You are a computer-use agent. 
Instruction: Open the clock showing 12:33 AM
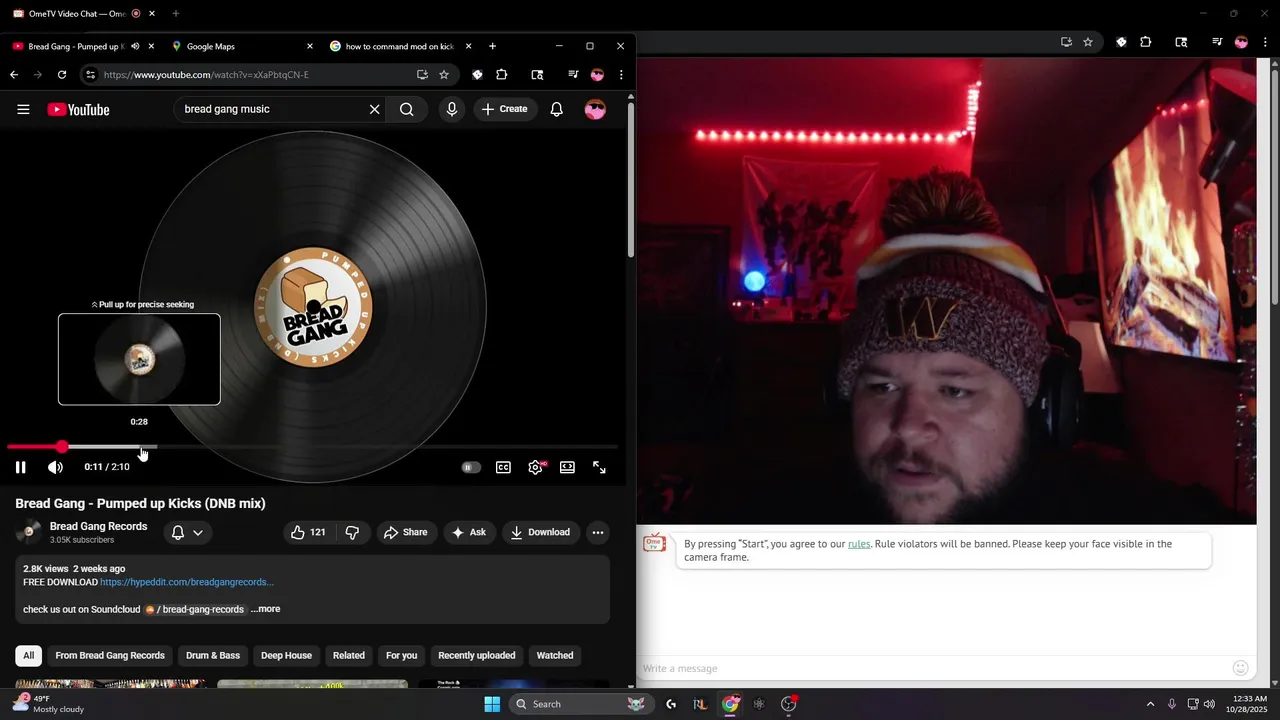tap(1249, 704)
